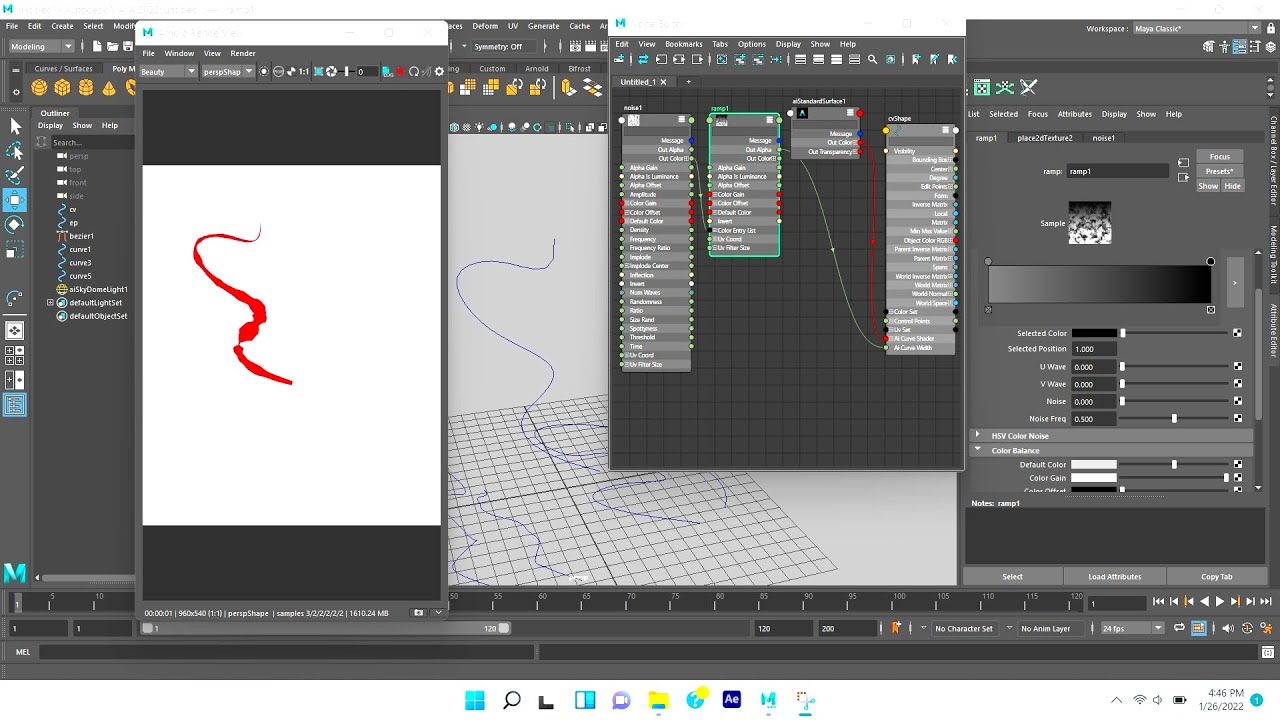1280x720 pixels.
Task: Click Hide button in Attribute Editor
Action: [1232, 186]
